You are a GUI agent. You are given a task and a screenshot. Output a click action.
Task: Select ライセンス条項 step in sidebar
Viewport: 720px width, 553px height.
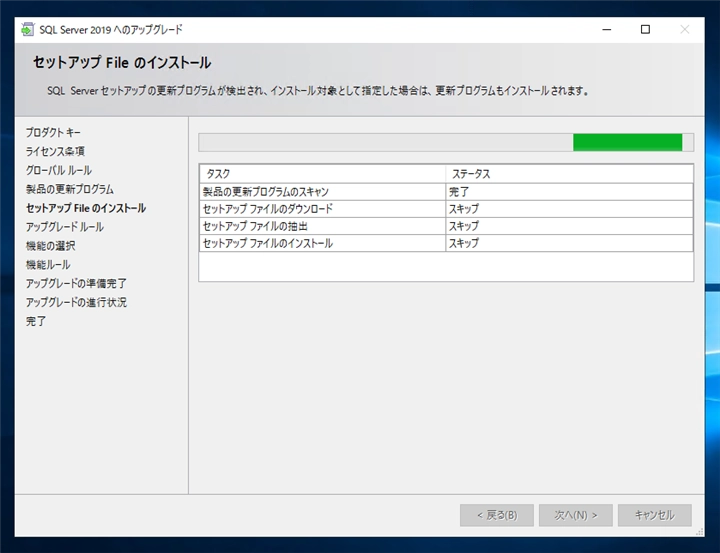point(55,152)
